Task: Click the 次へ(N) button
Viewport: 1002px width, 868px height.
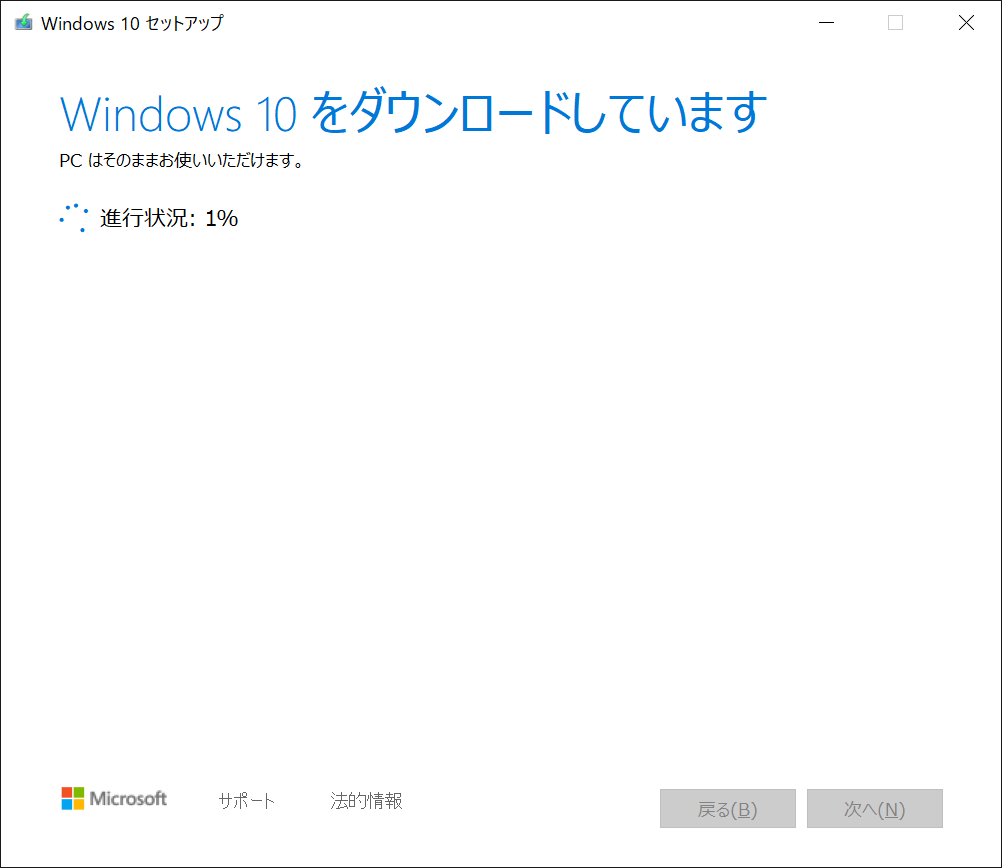Action: click(874, 809)
